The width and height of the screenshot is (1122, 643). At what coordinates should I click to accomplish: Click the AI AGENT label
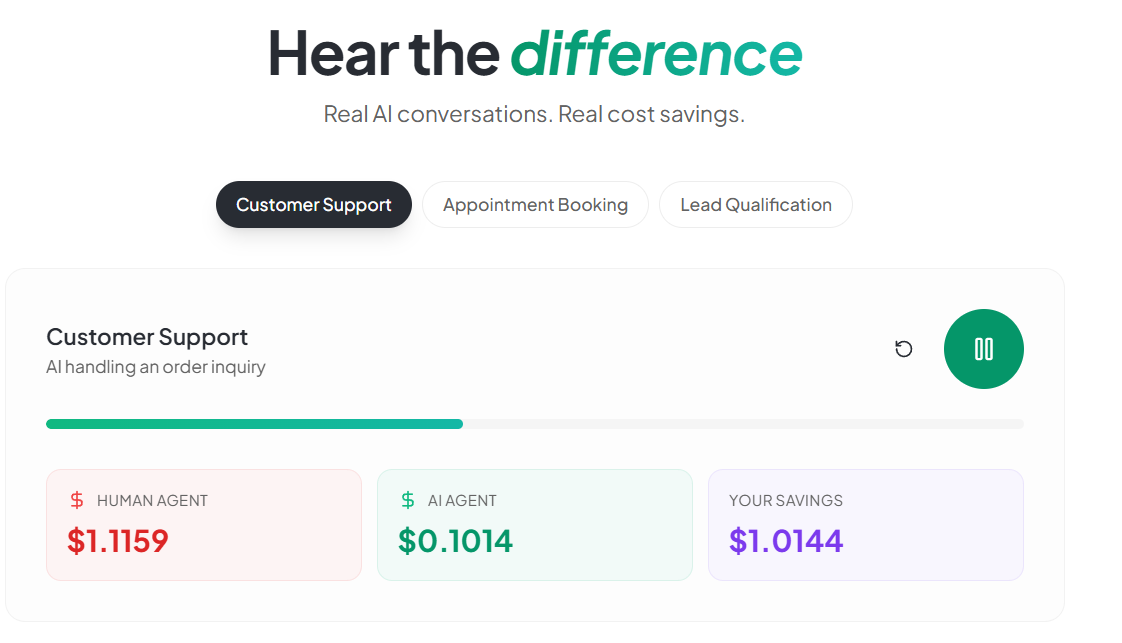click(x=462, y=501)
